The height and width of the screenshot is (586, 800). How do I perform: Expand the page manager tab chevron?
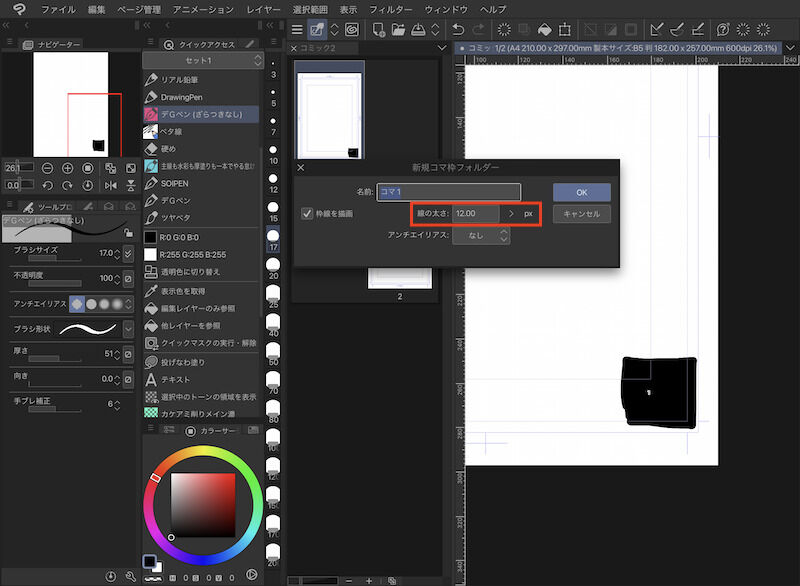click(x=442, y=48)
